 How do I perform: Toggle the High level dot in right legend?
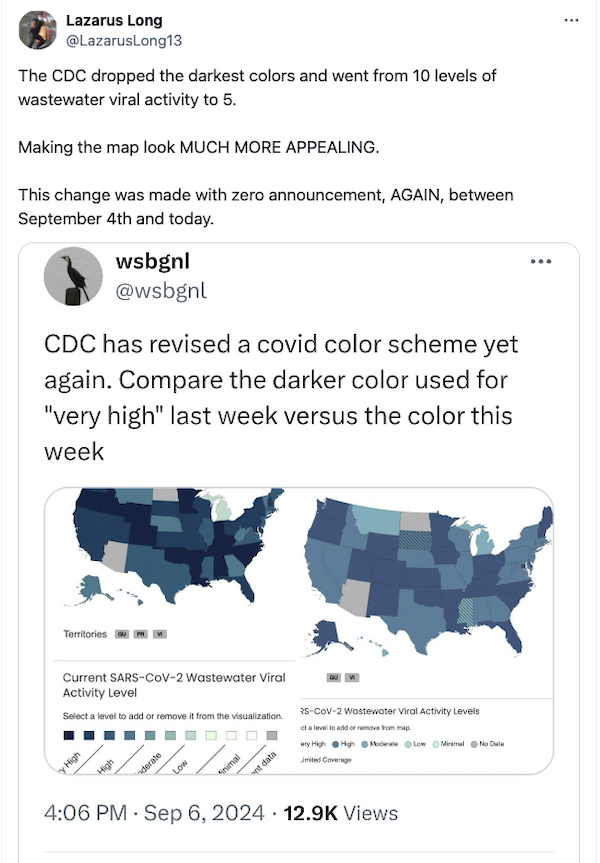coord(337,743)
